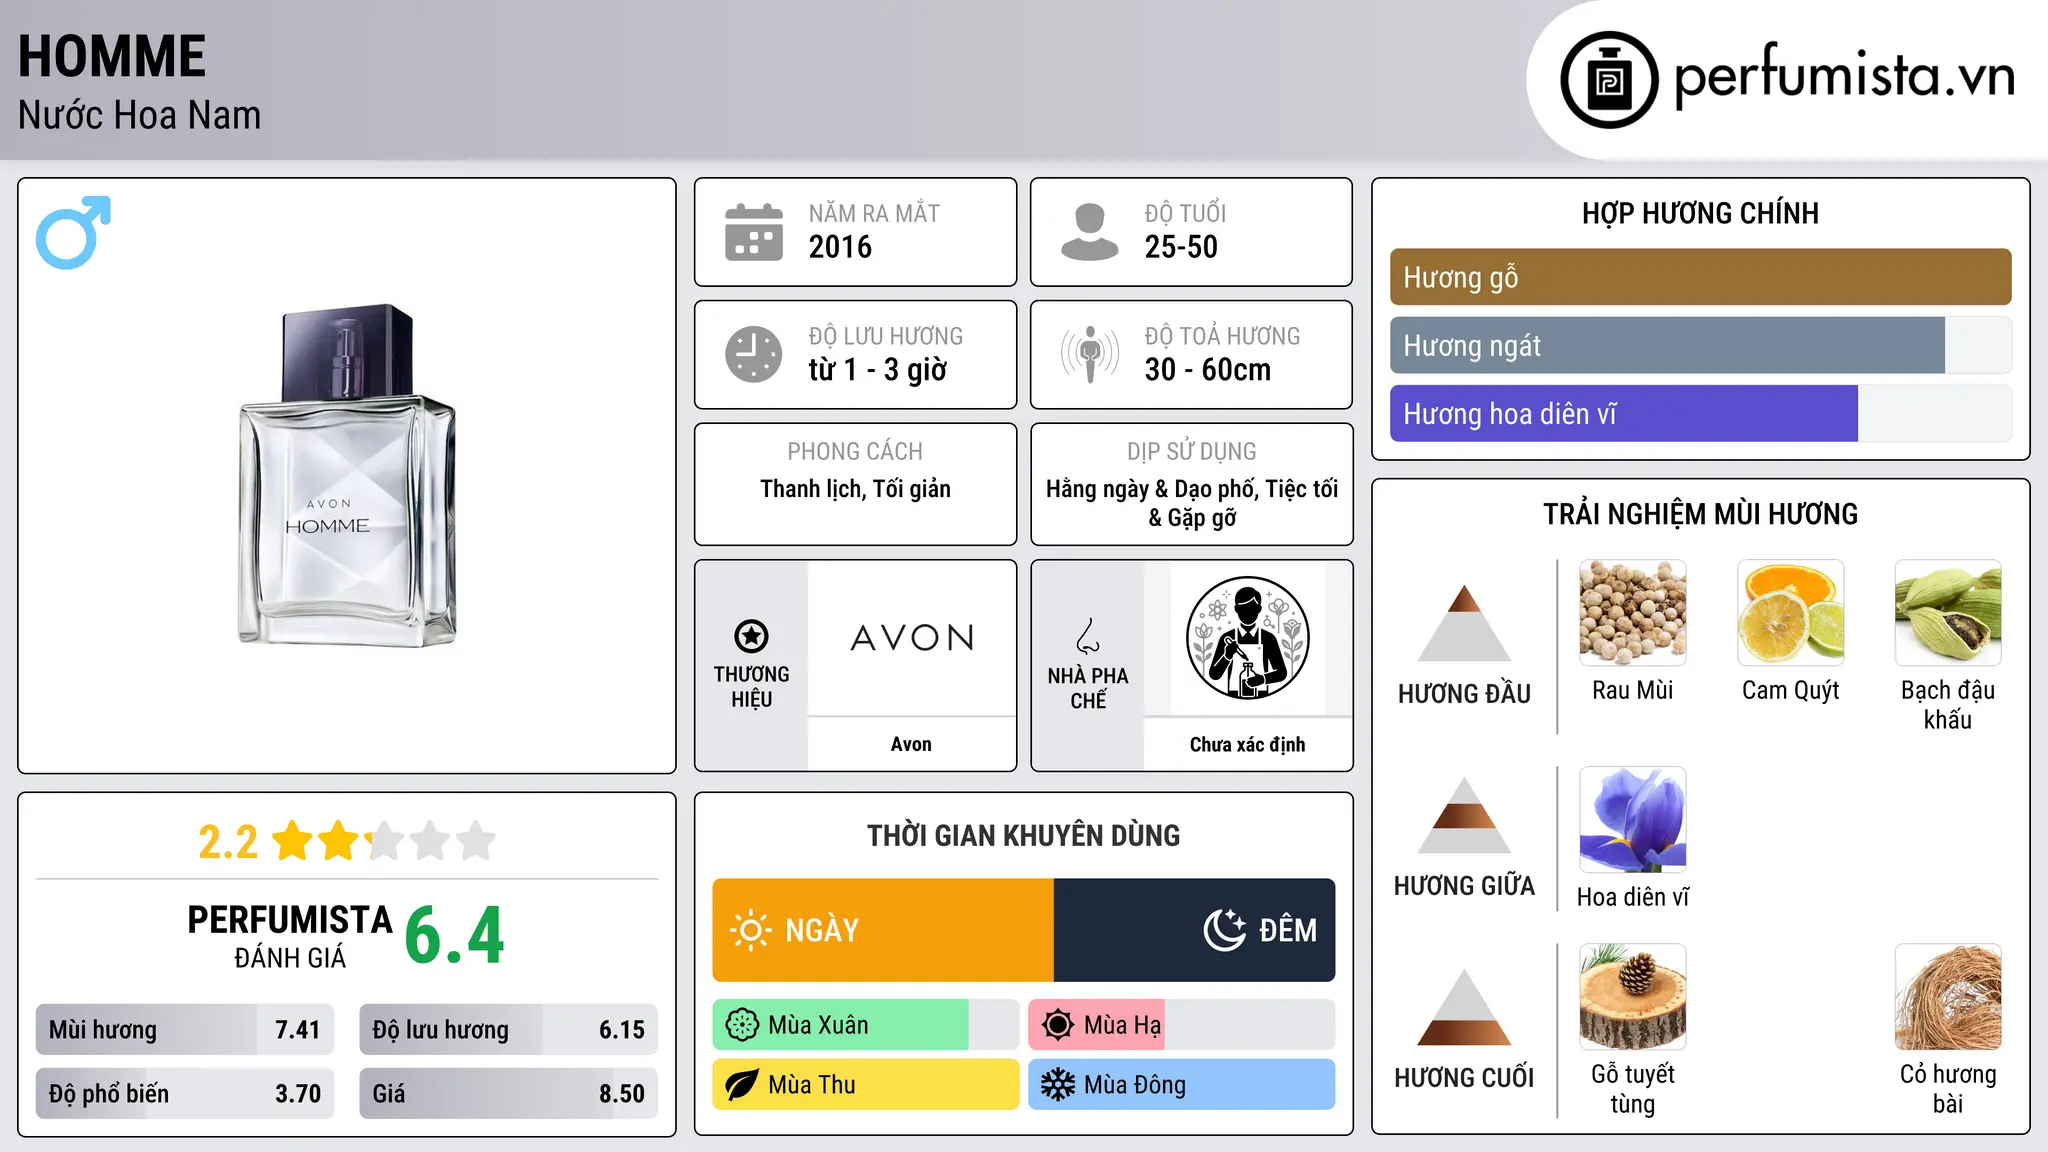Click the snowflake icon for Mùa Đông
Screen dimensions: 2048x1152
(1058, 1085)
